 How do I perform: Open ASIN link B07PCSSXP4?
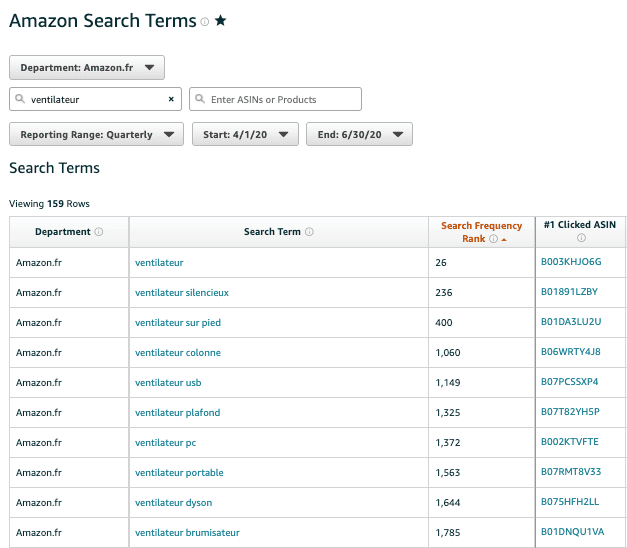[570, 383]
